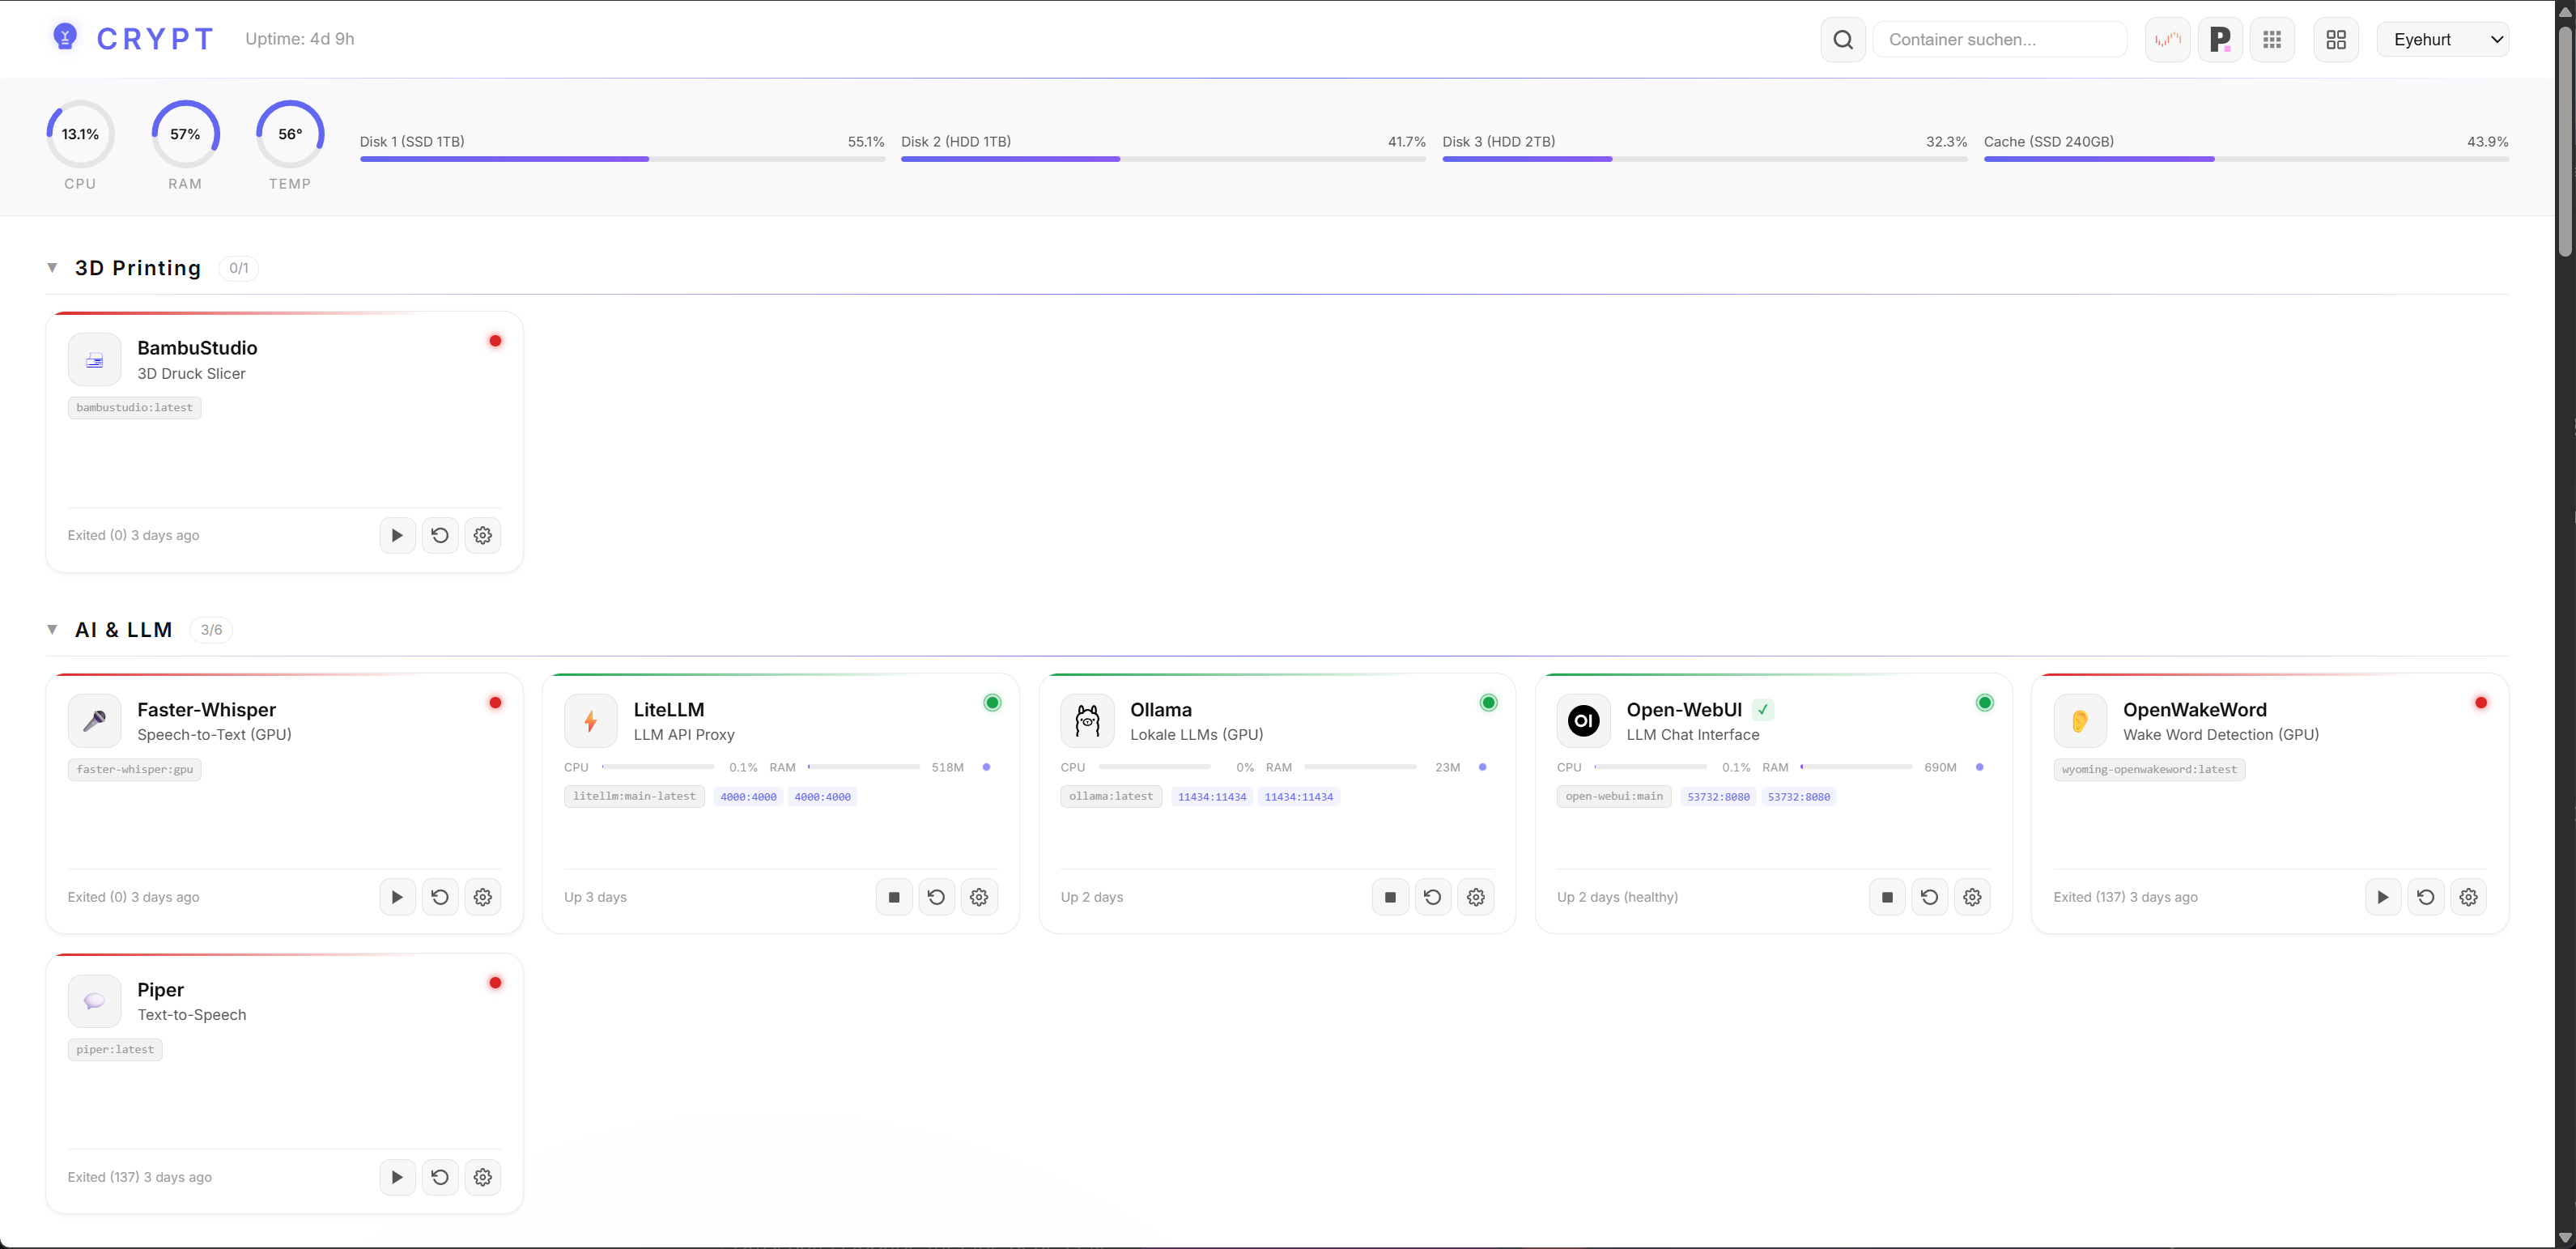The image size is (2576, 1249).
Task: Restart the OpenWakeWord container
Action: [x=2426, y=897]
